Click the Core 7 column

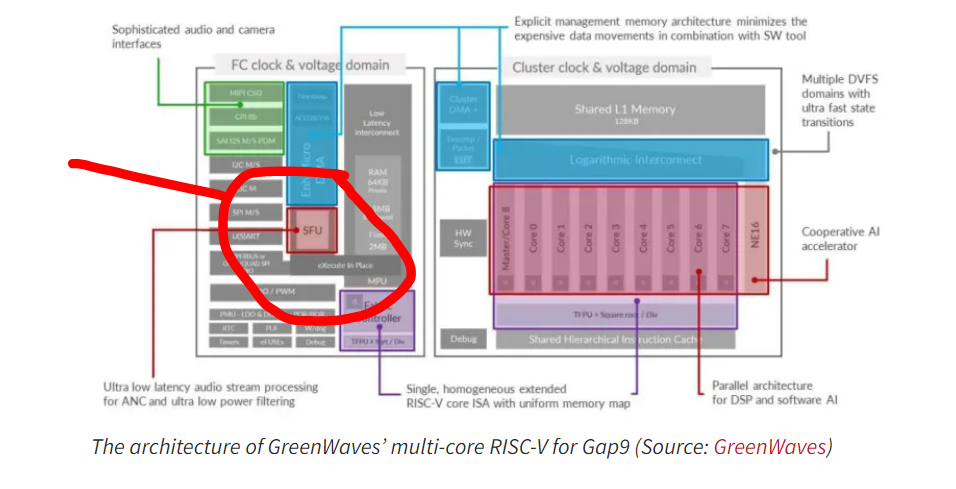pos(726,238)
